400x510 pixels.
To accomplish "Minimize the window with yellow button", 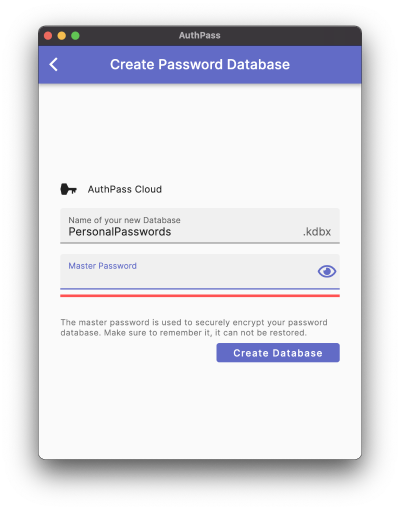I will point(62,36).
